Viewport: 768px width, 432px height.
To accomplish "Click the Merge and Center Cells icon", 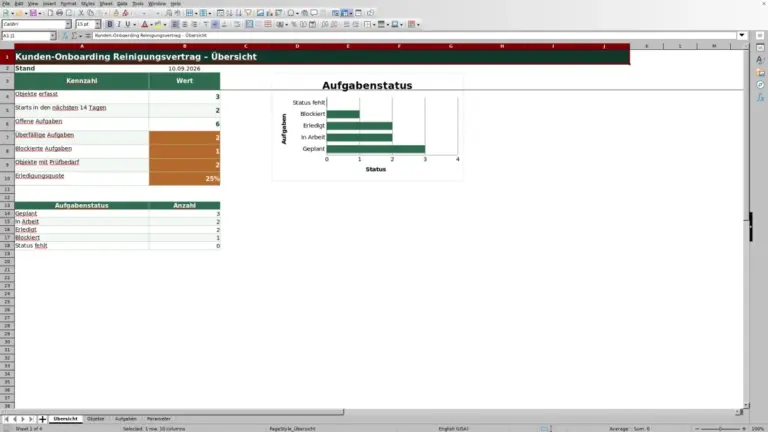I will click(x=249, y=24).
